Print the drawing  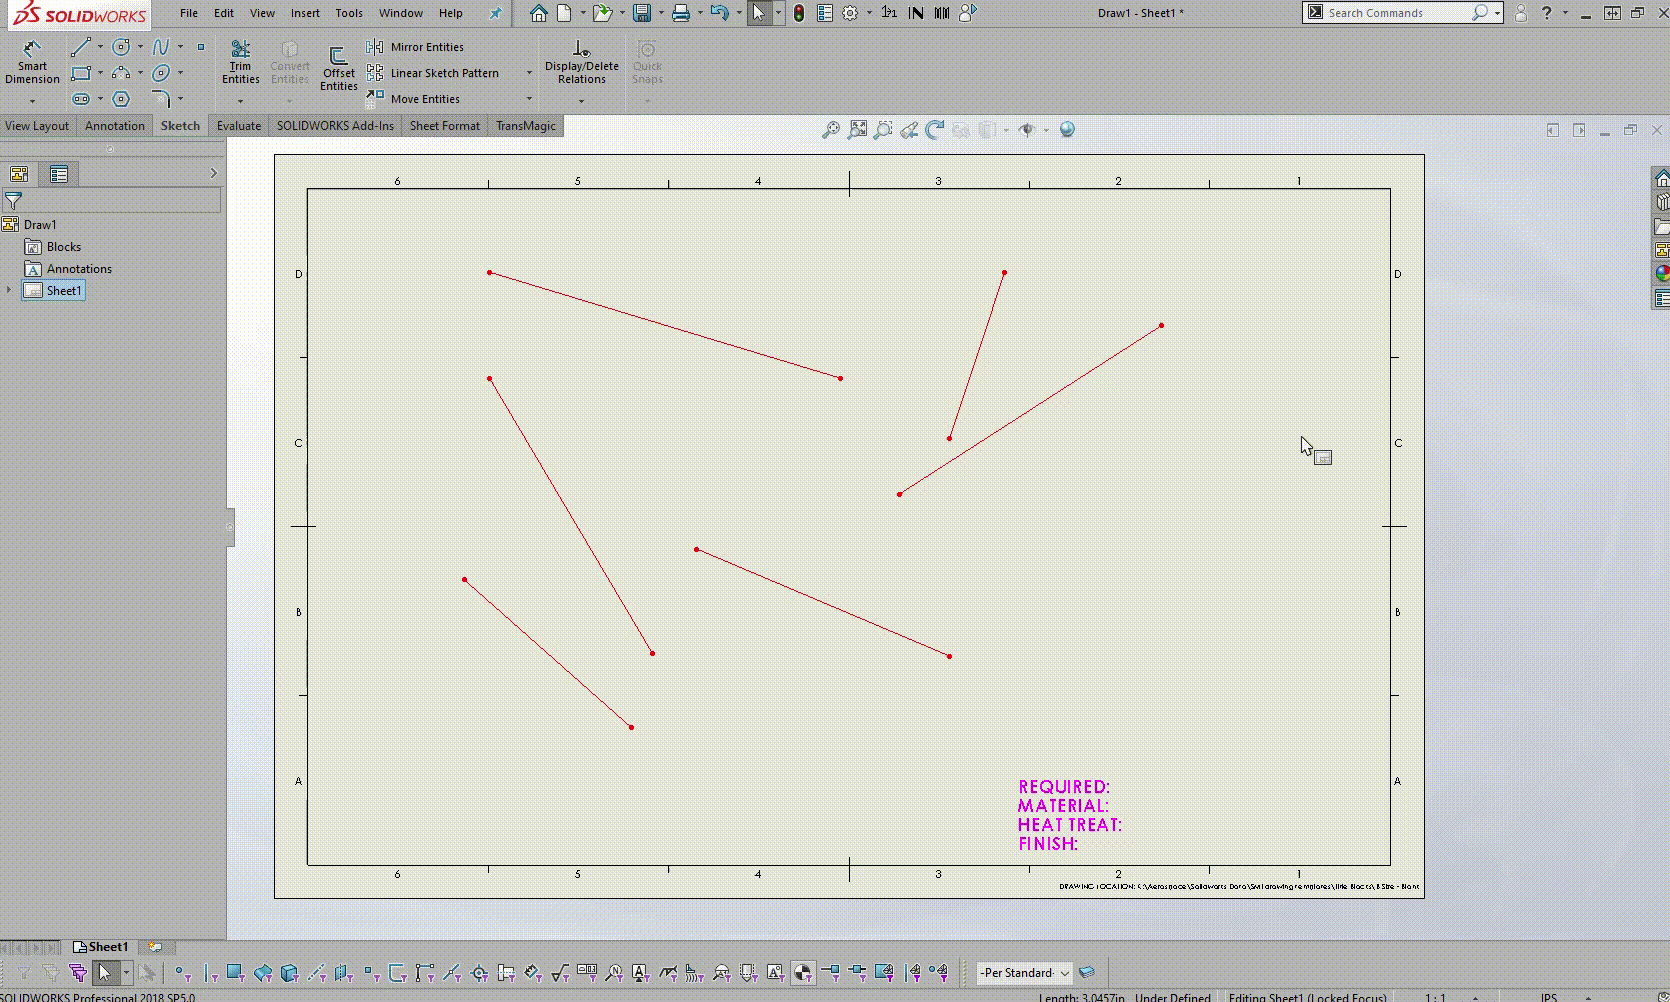[681, 13]
